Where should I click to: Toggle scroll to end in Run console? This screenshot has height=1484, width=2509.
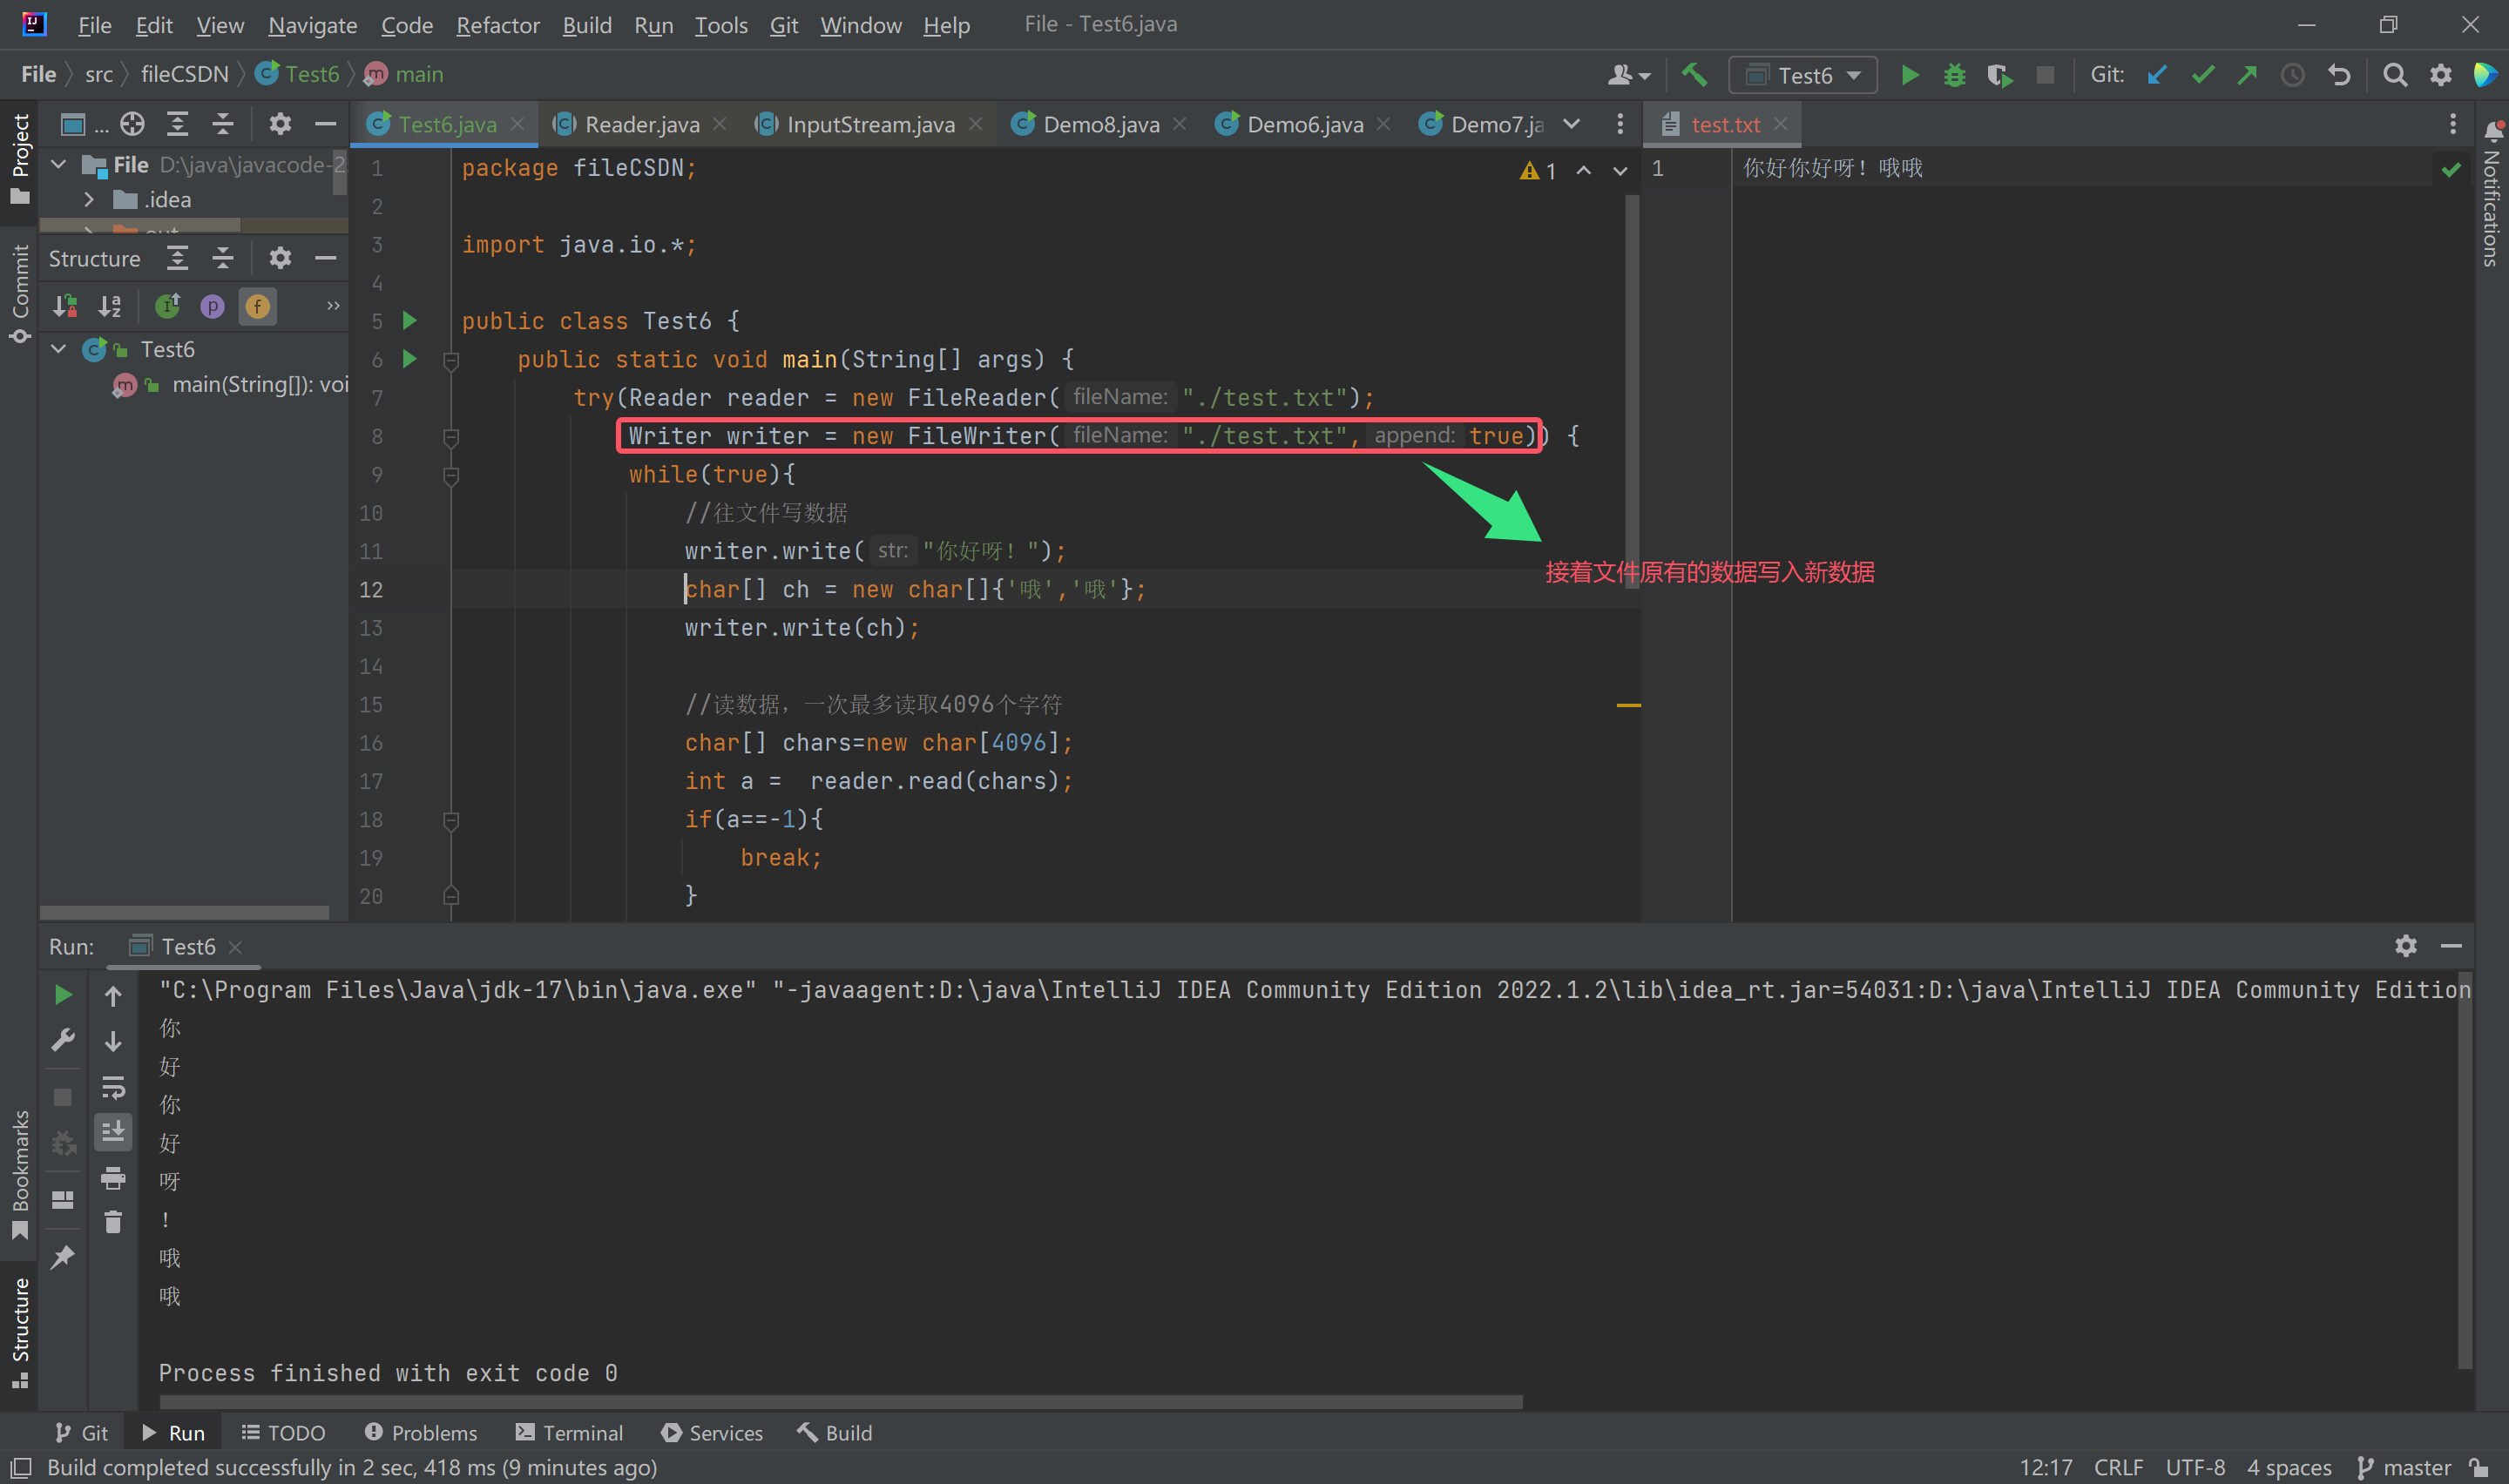113,1131
